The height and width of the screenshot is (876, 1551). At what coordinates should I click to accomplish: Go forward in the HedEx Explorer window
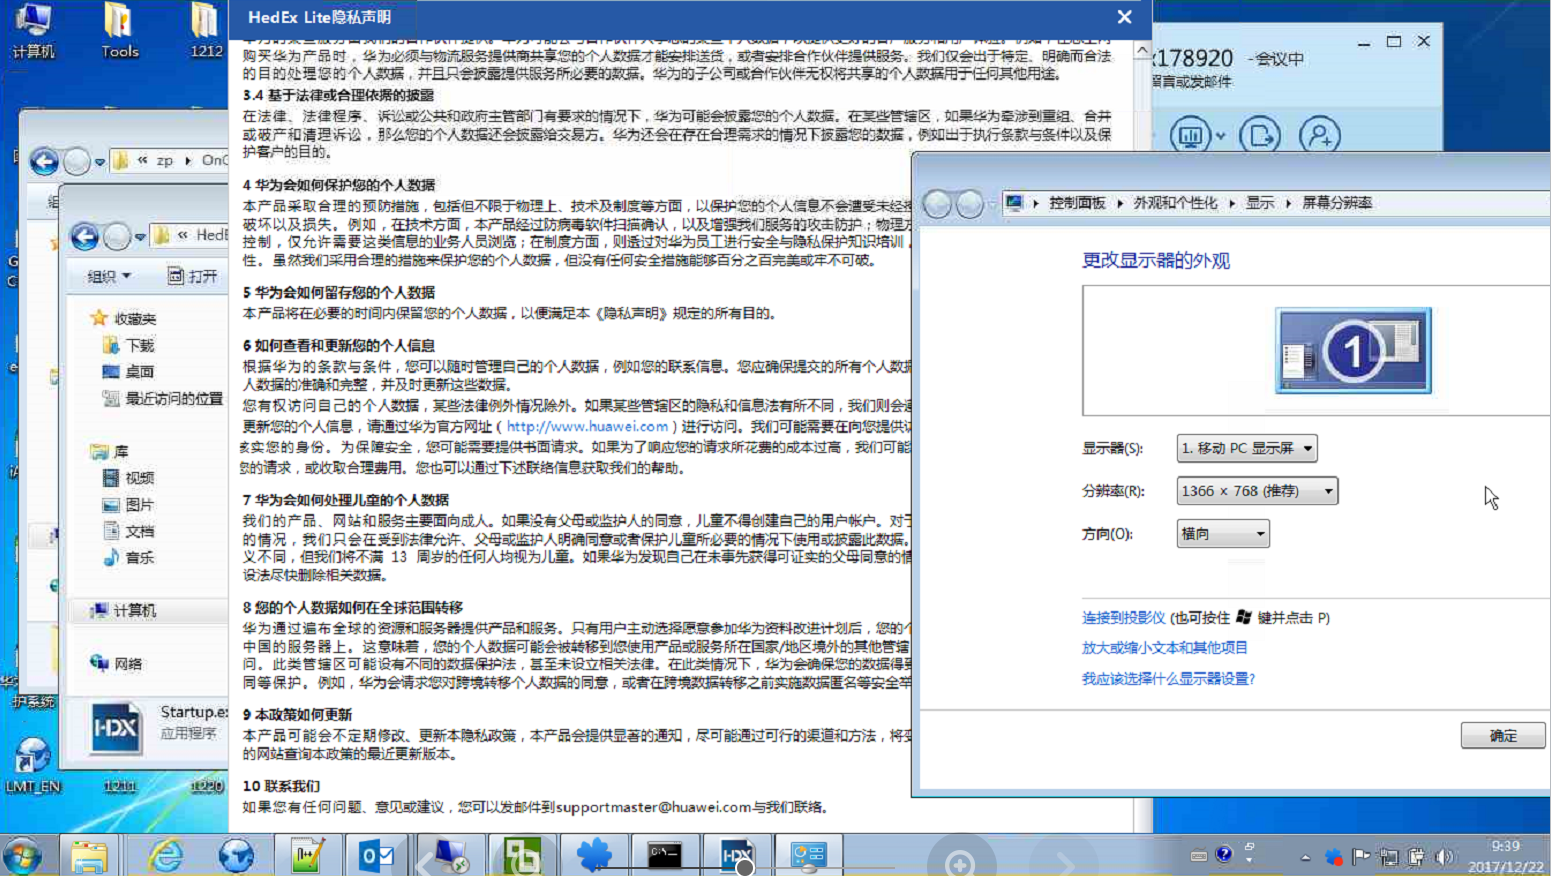click(117, 236)
